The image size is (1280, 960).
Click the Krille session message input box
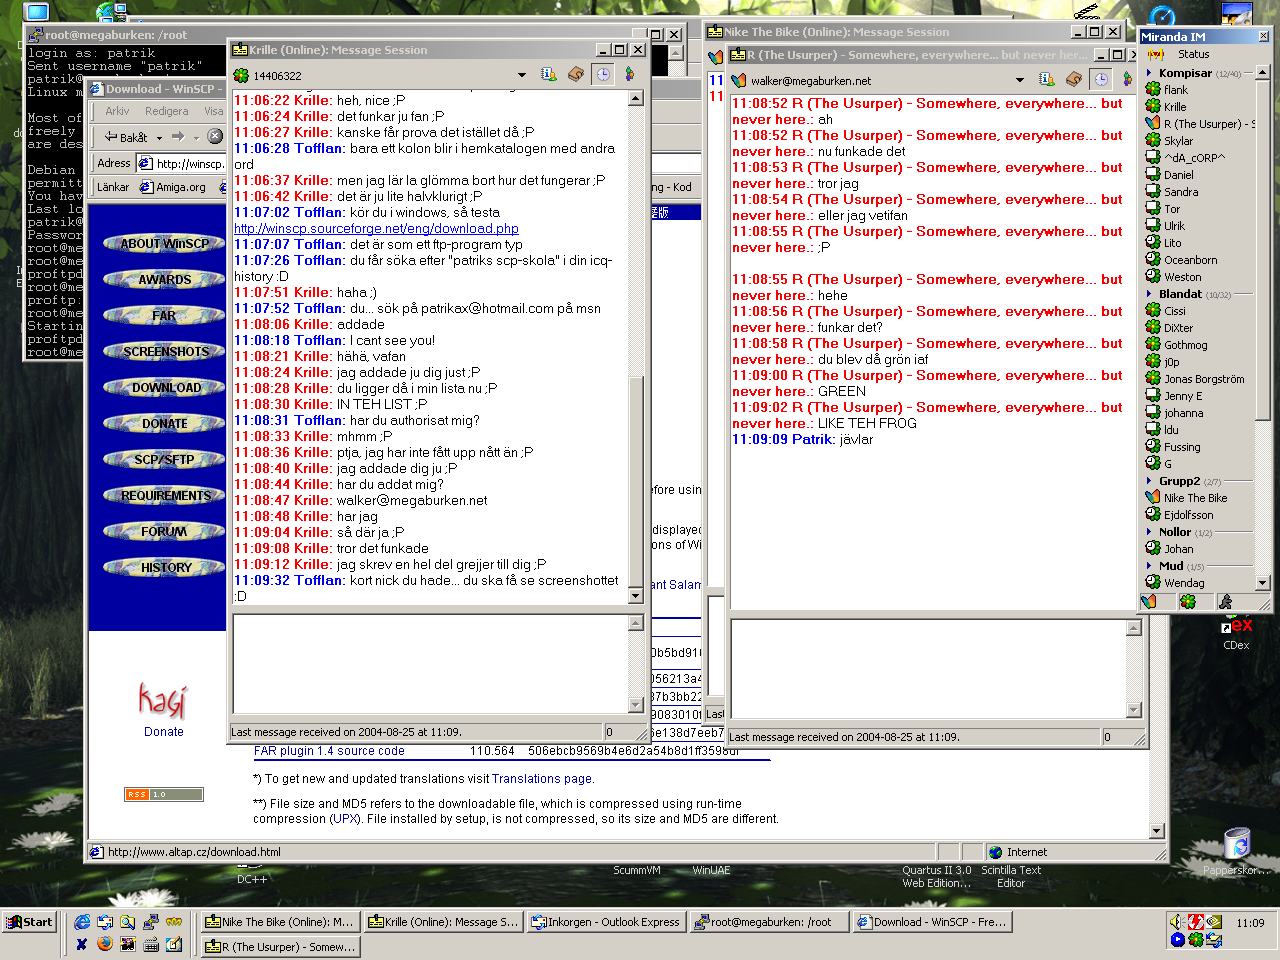(430, 663)
